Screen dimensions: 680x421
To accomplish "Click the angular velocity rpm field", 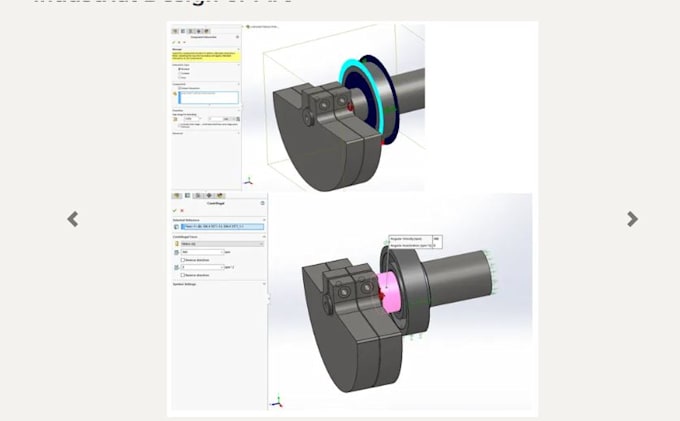I will (x=203, y=252).
